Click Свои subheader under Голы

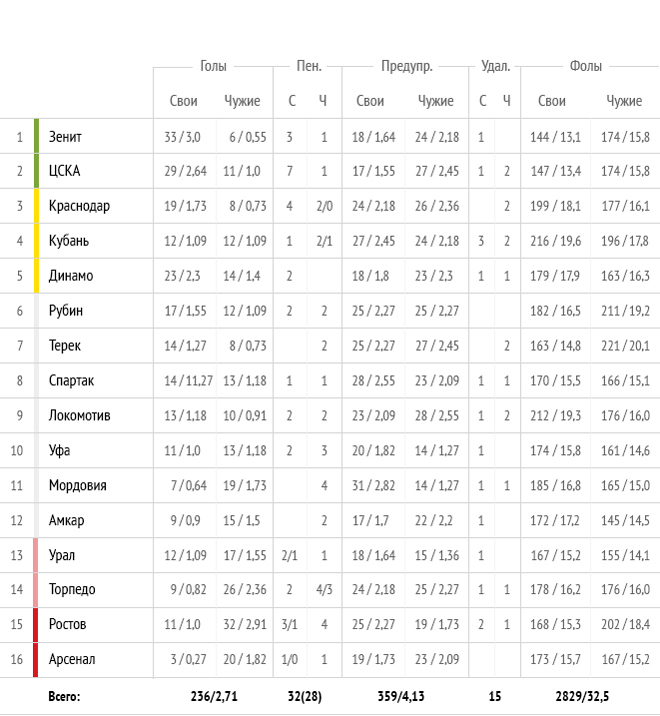(x=183, y=101)
